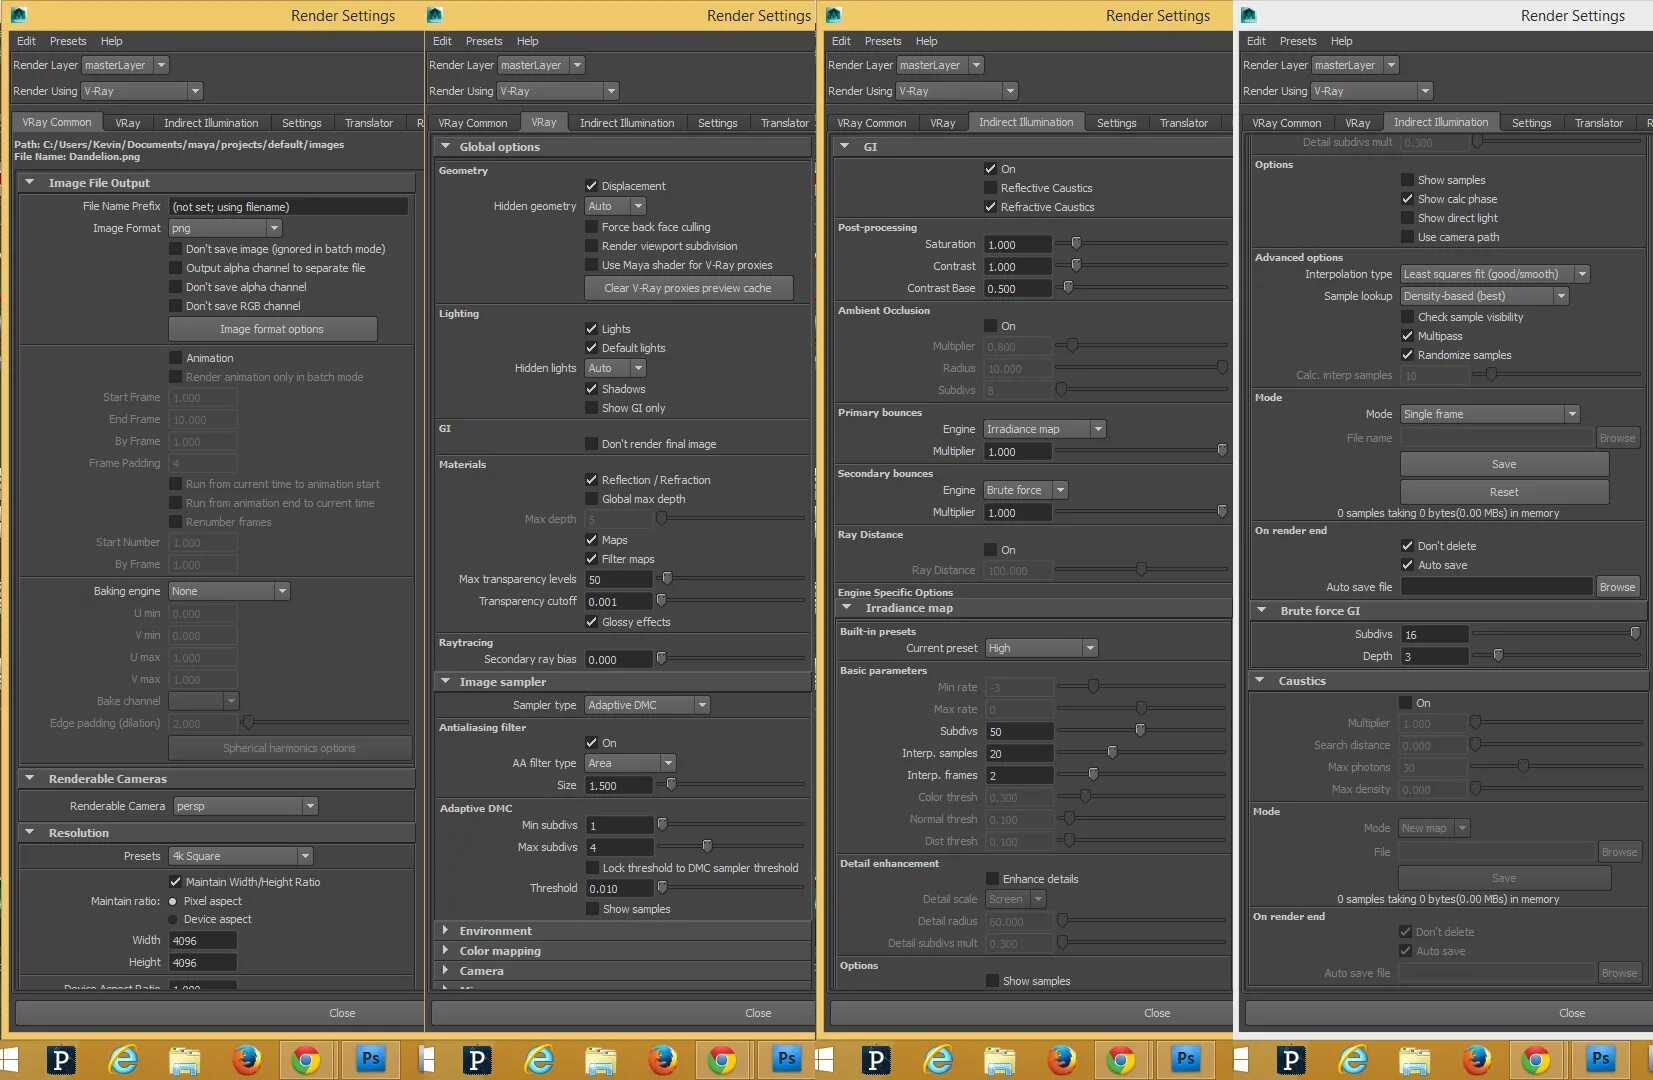Open Resolution Presets 4k Square dropdown
This screenshot has width=1653, height=1080.
(x=241, y=856)
